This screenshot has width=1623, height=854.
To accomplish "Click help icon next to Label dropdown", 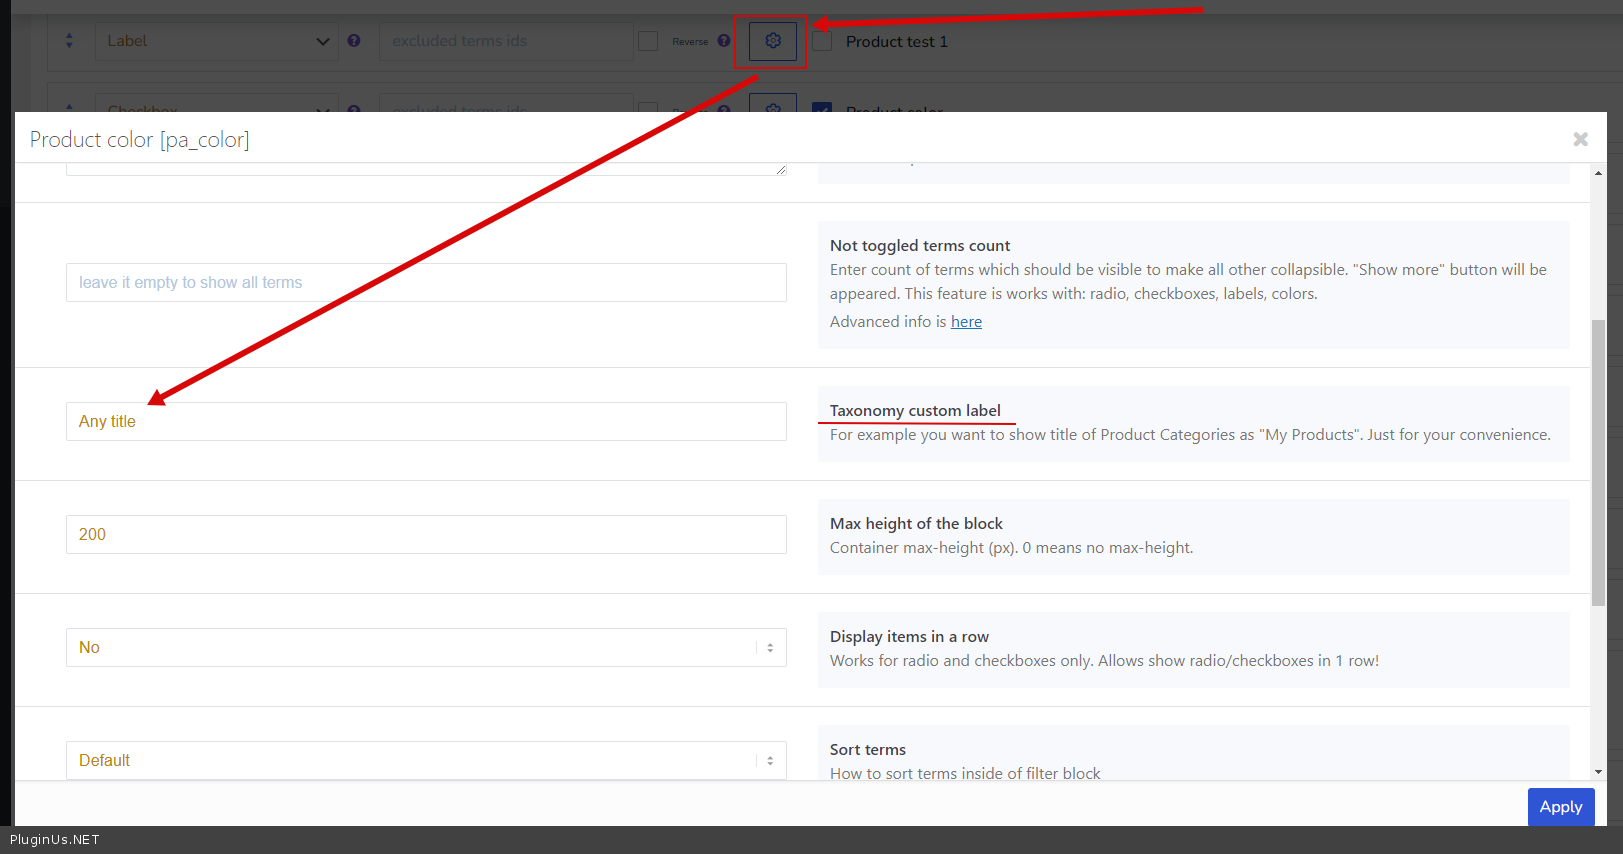I will point(354,41).
